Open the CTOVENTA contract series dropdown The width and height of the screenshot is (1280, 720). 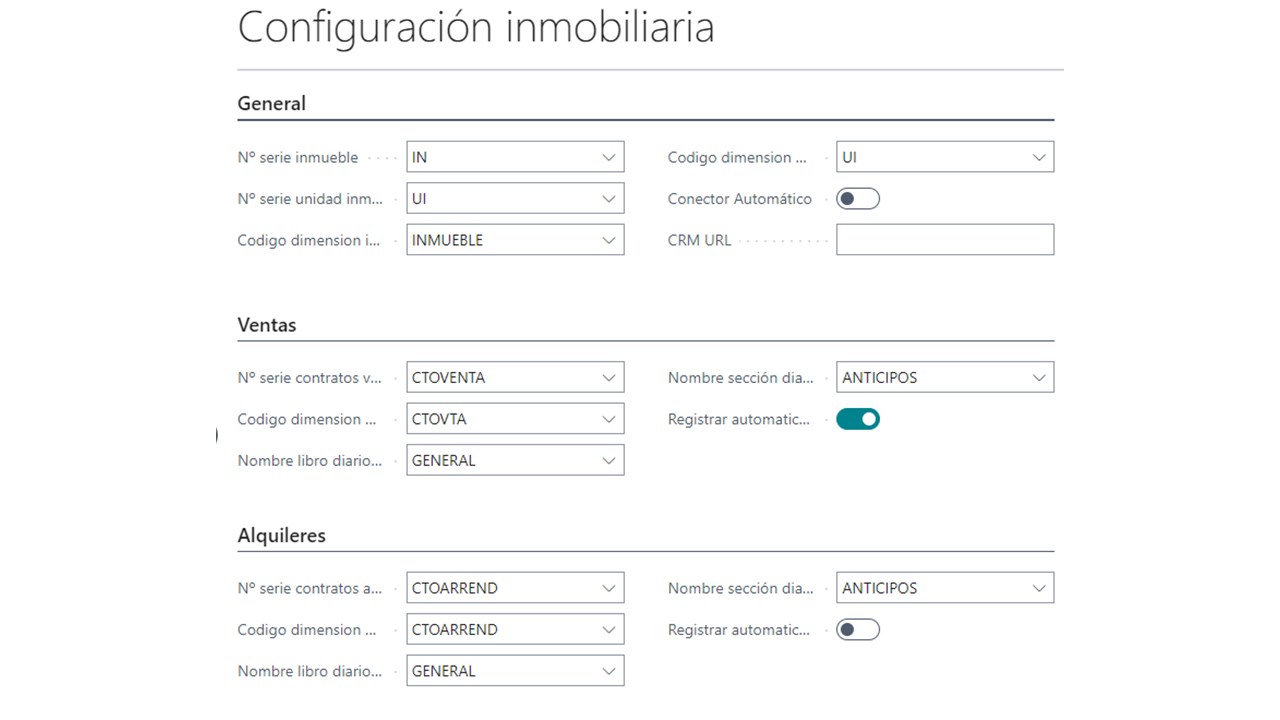(x=608, y=378)
